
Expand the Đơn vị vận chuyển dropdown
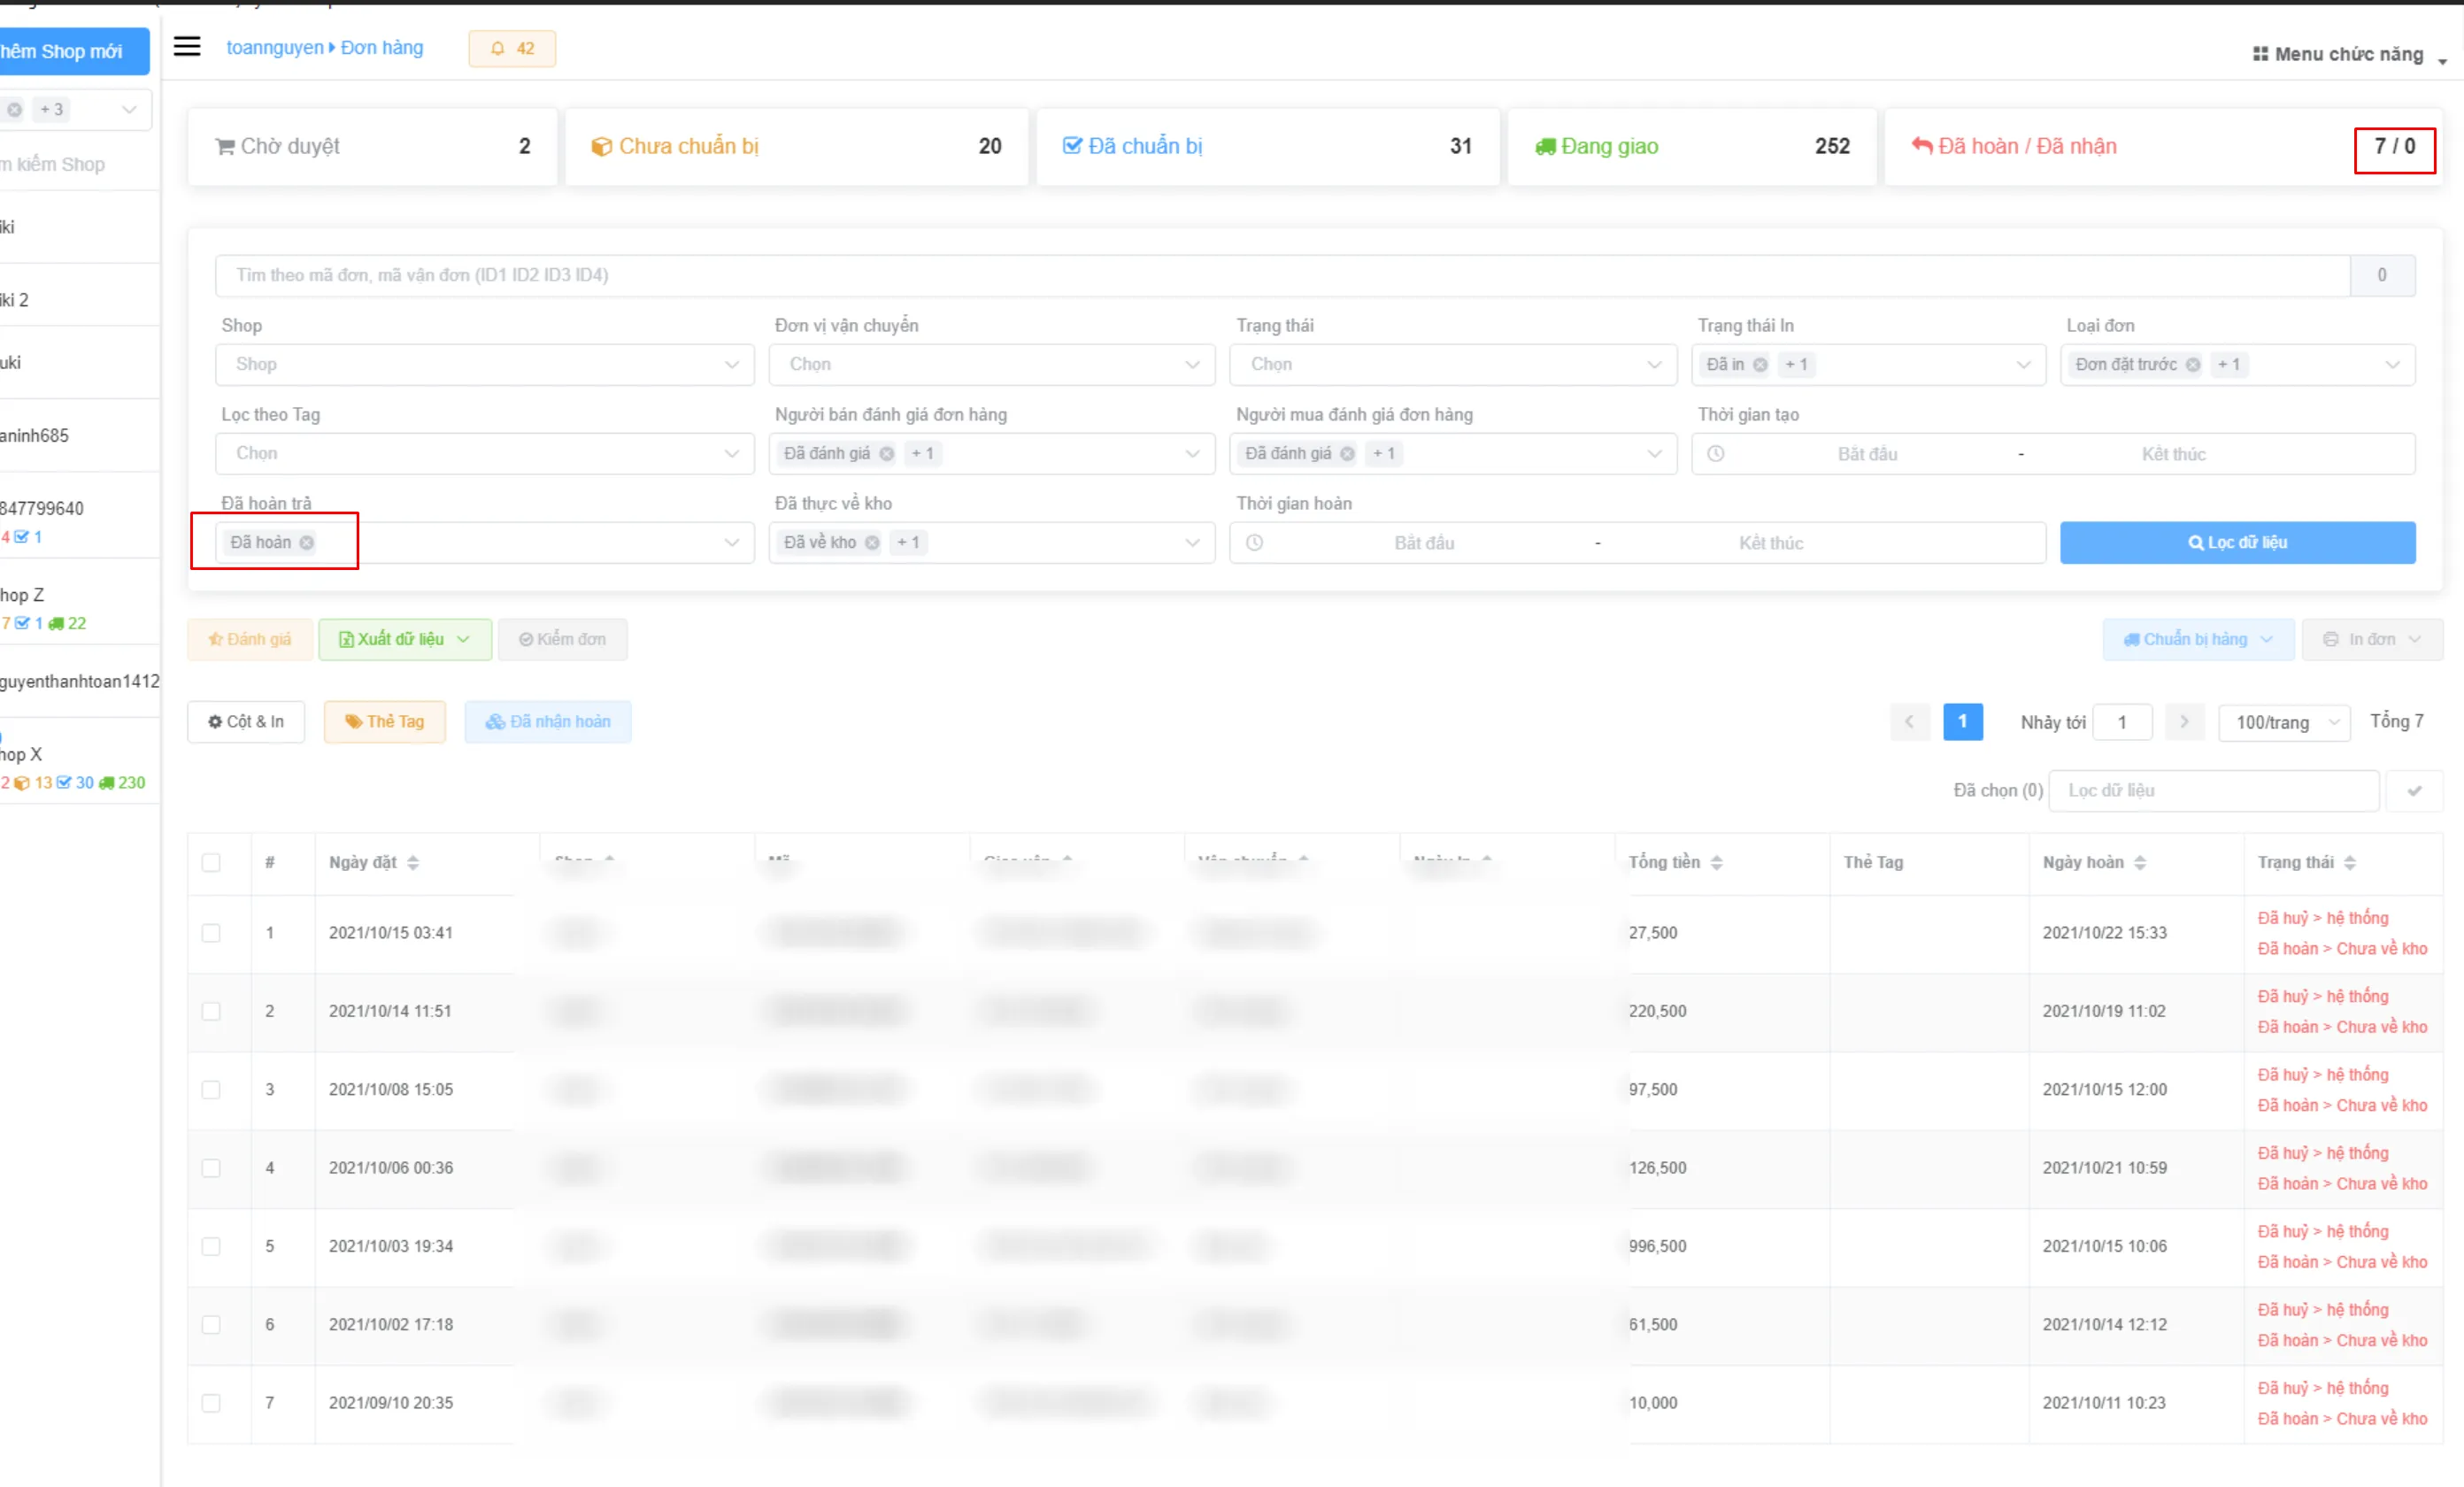pyautogui.click(x=992, y=365)
